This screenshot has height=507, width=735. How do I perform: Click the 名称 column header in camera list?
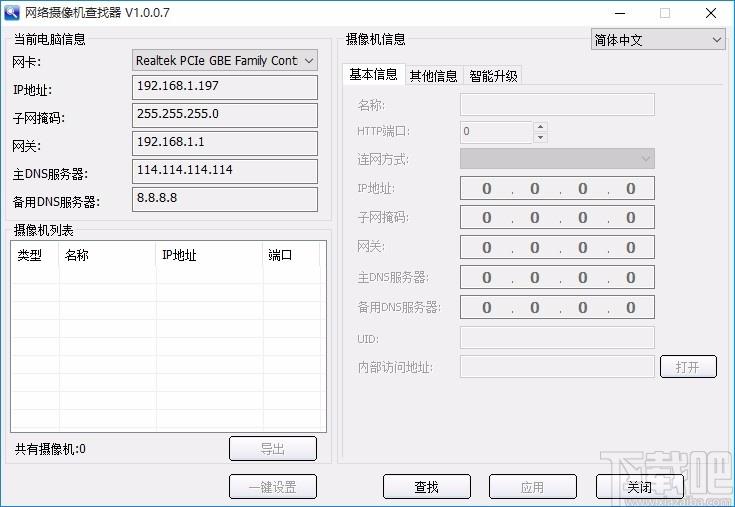pos(107,255)
